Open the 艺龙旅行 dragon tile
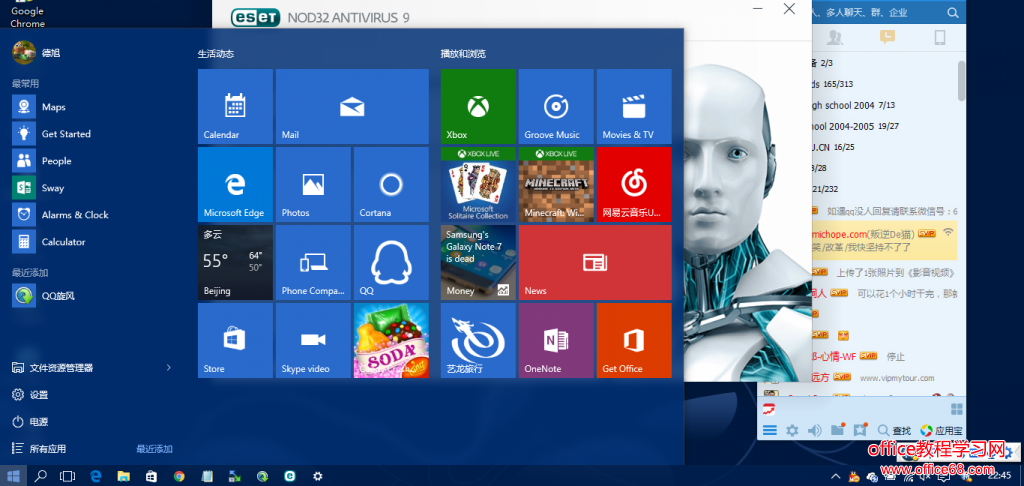The image size is (1024, 486). (478, 340)
